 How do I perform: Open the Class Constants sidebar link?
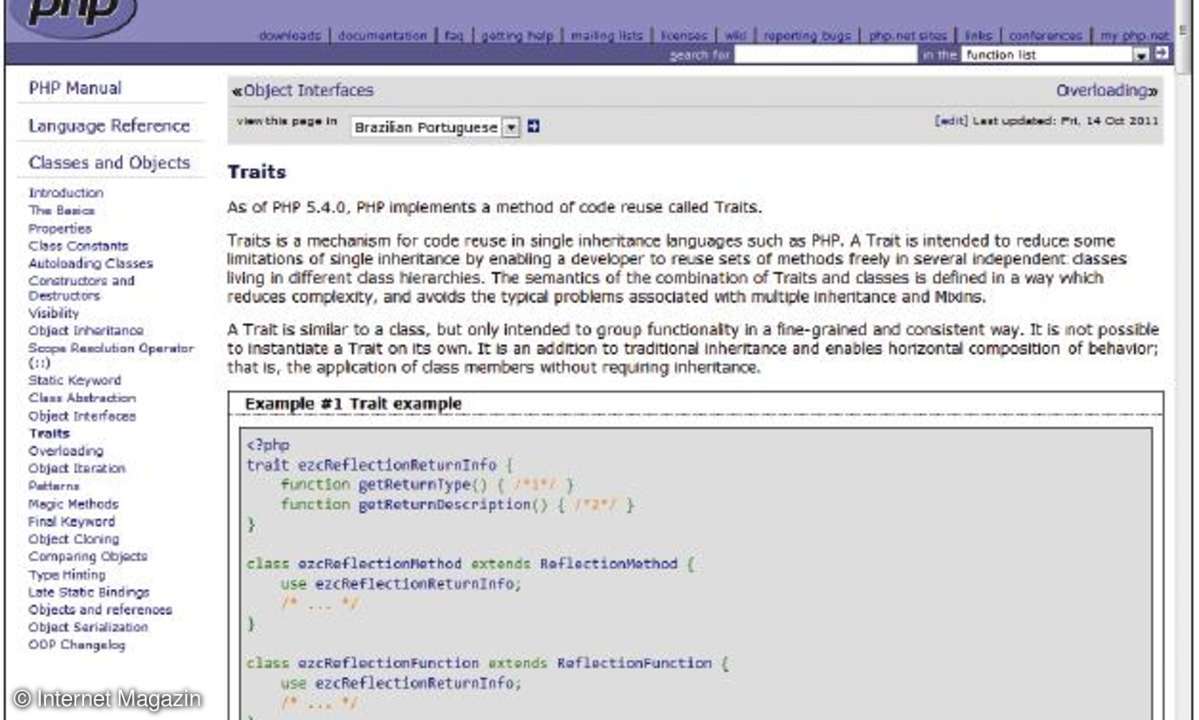[x=78, y=246]
